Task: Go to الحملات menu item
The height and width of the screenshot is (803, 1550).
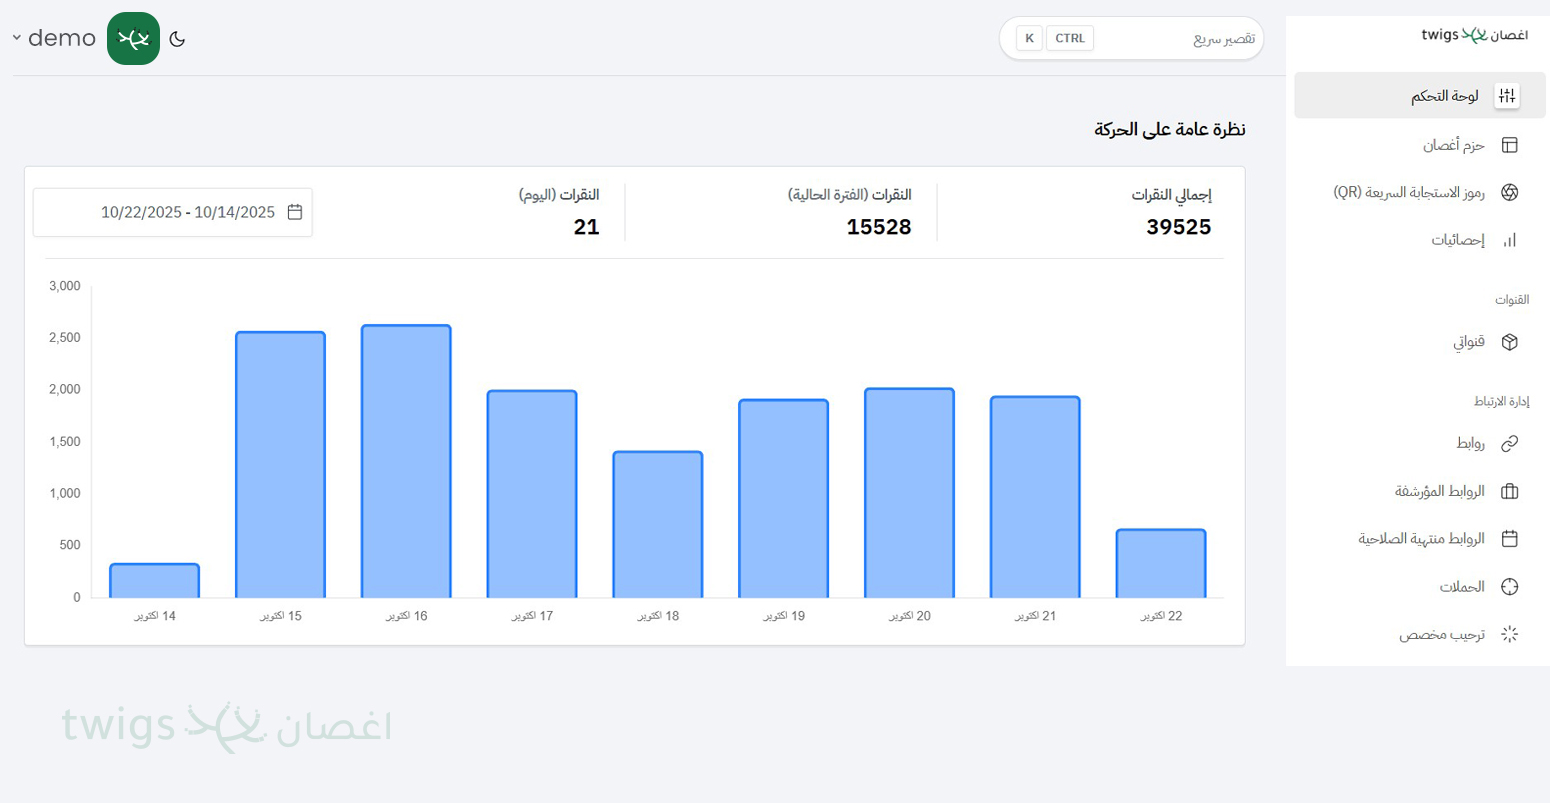Action: click(1461, 587)
